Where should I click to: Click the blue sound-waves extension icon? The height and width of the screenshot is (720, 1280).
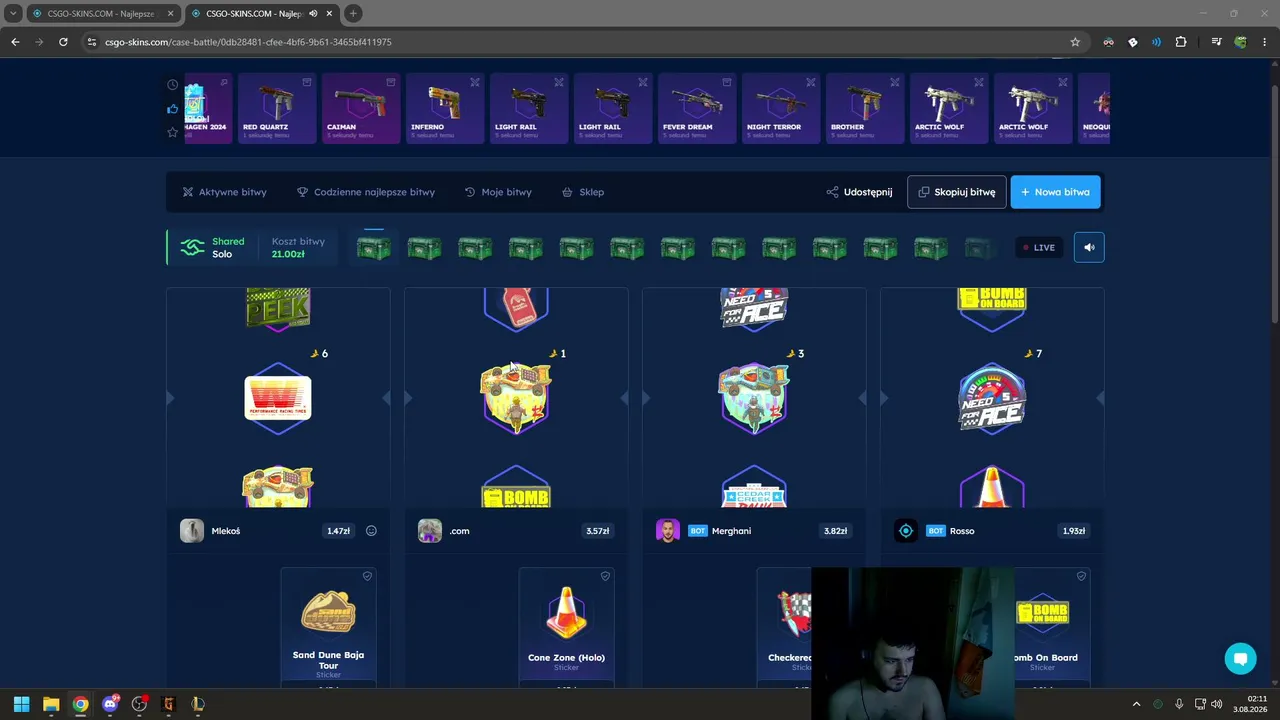(x=1157, y=42)
